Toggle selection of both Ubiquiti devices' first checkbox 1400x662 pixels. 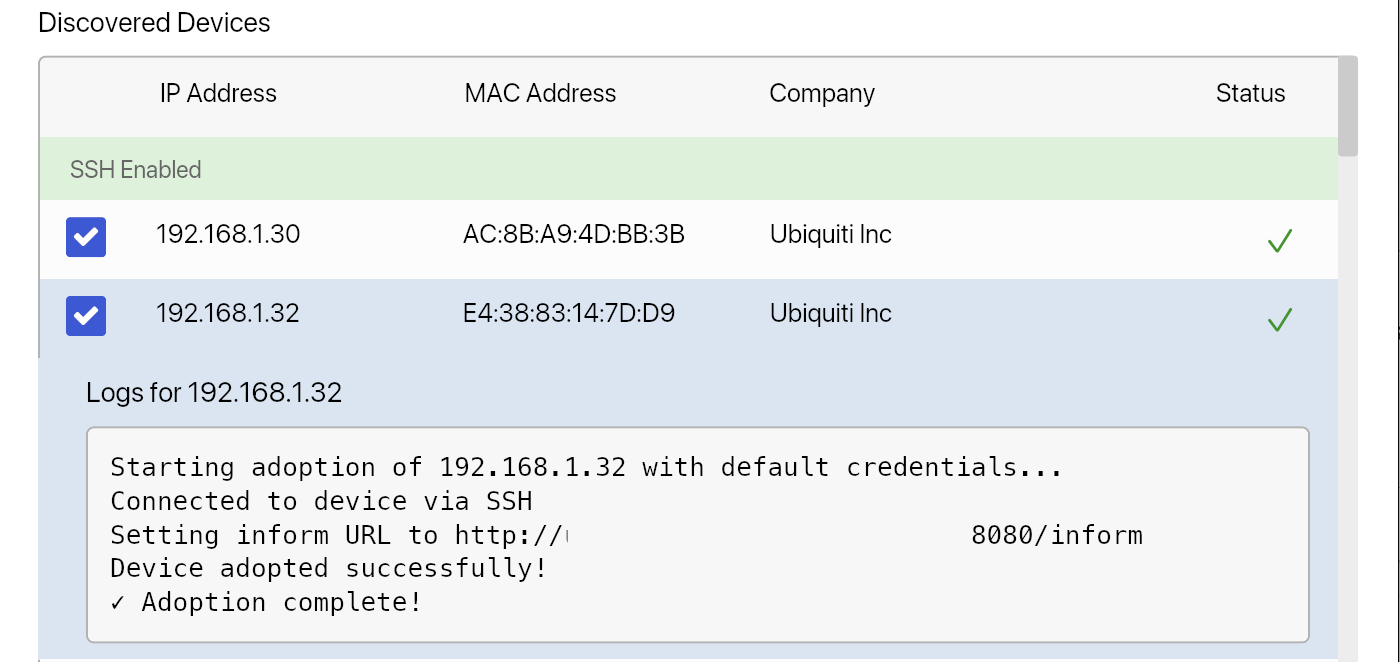(85, 237)
